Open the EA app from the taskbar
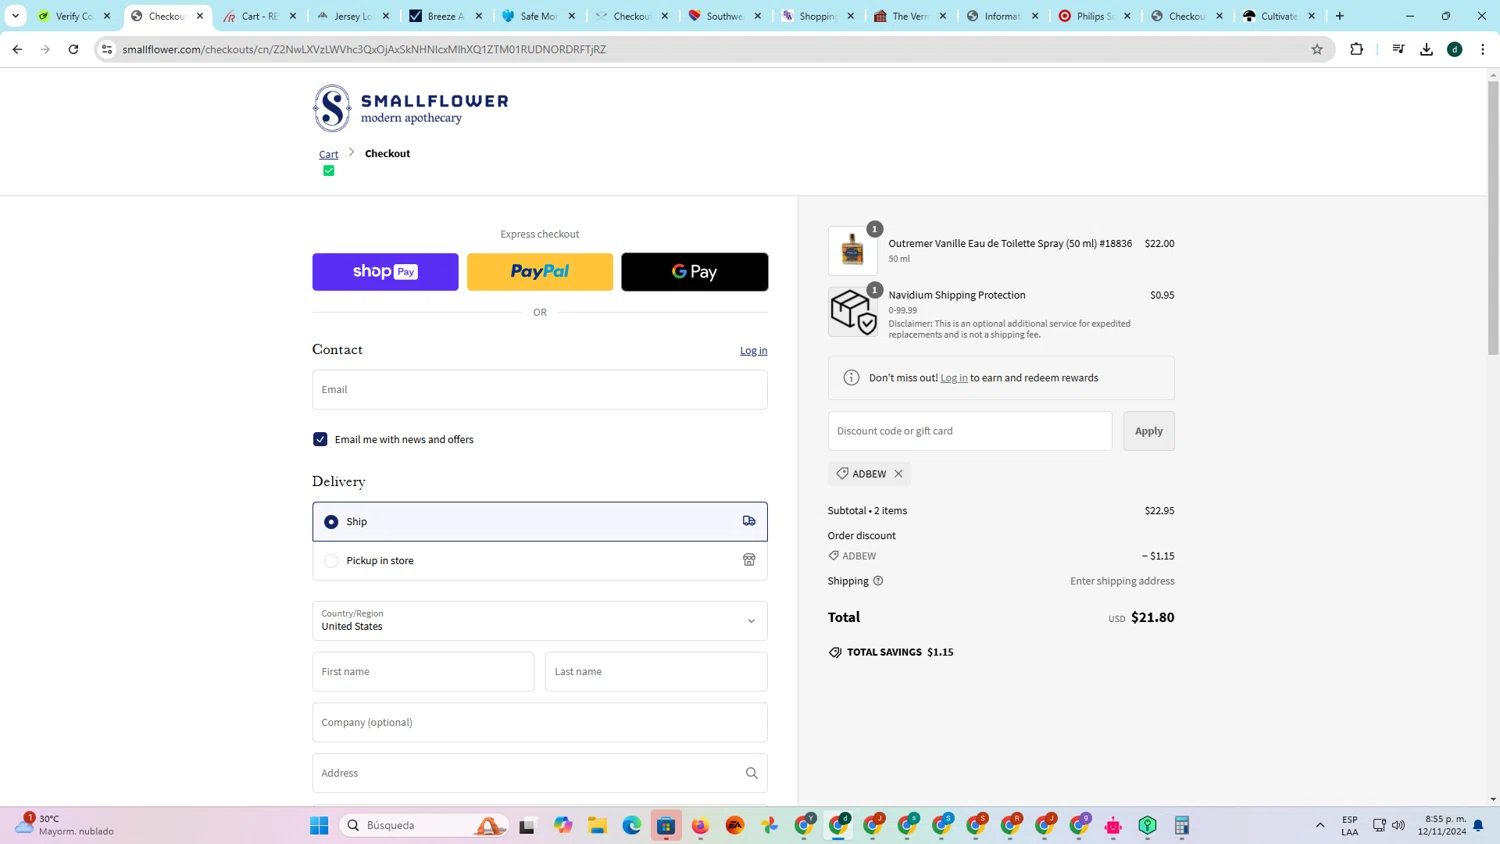Image resolution: width=1500 pixels, height=844 pixels. click(735, 826)
